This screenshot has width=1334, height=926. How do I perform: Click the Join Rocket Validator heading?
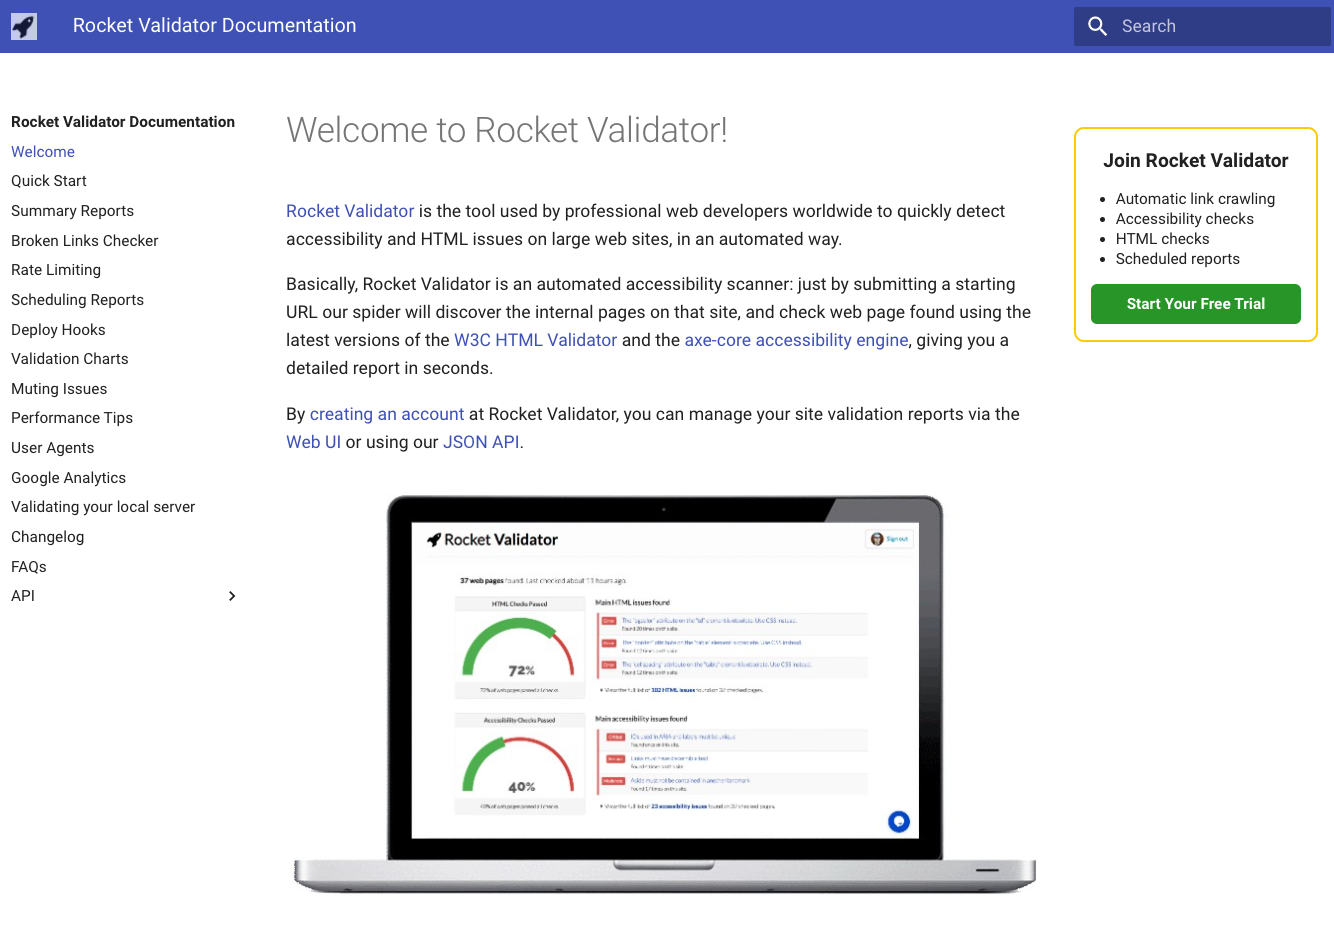pos(1195,161)
